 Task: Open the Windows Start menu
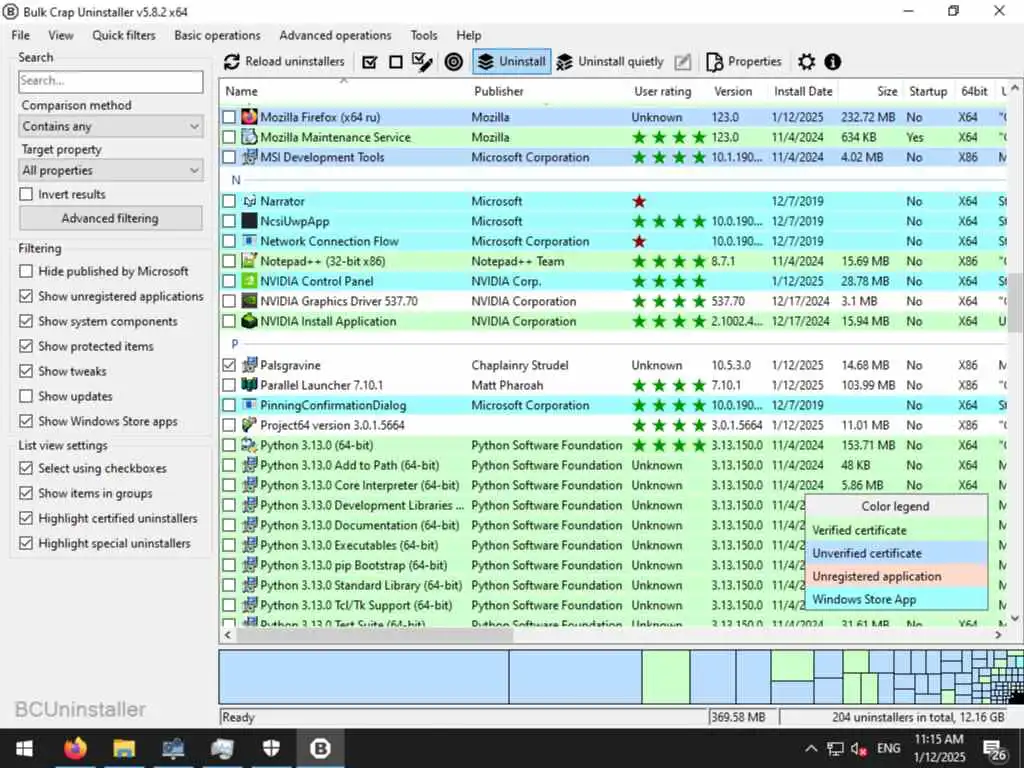click(x=24, y=748)
